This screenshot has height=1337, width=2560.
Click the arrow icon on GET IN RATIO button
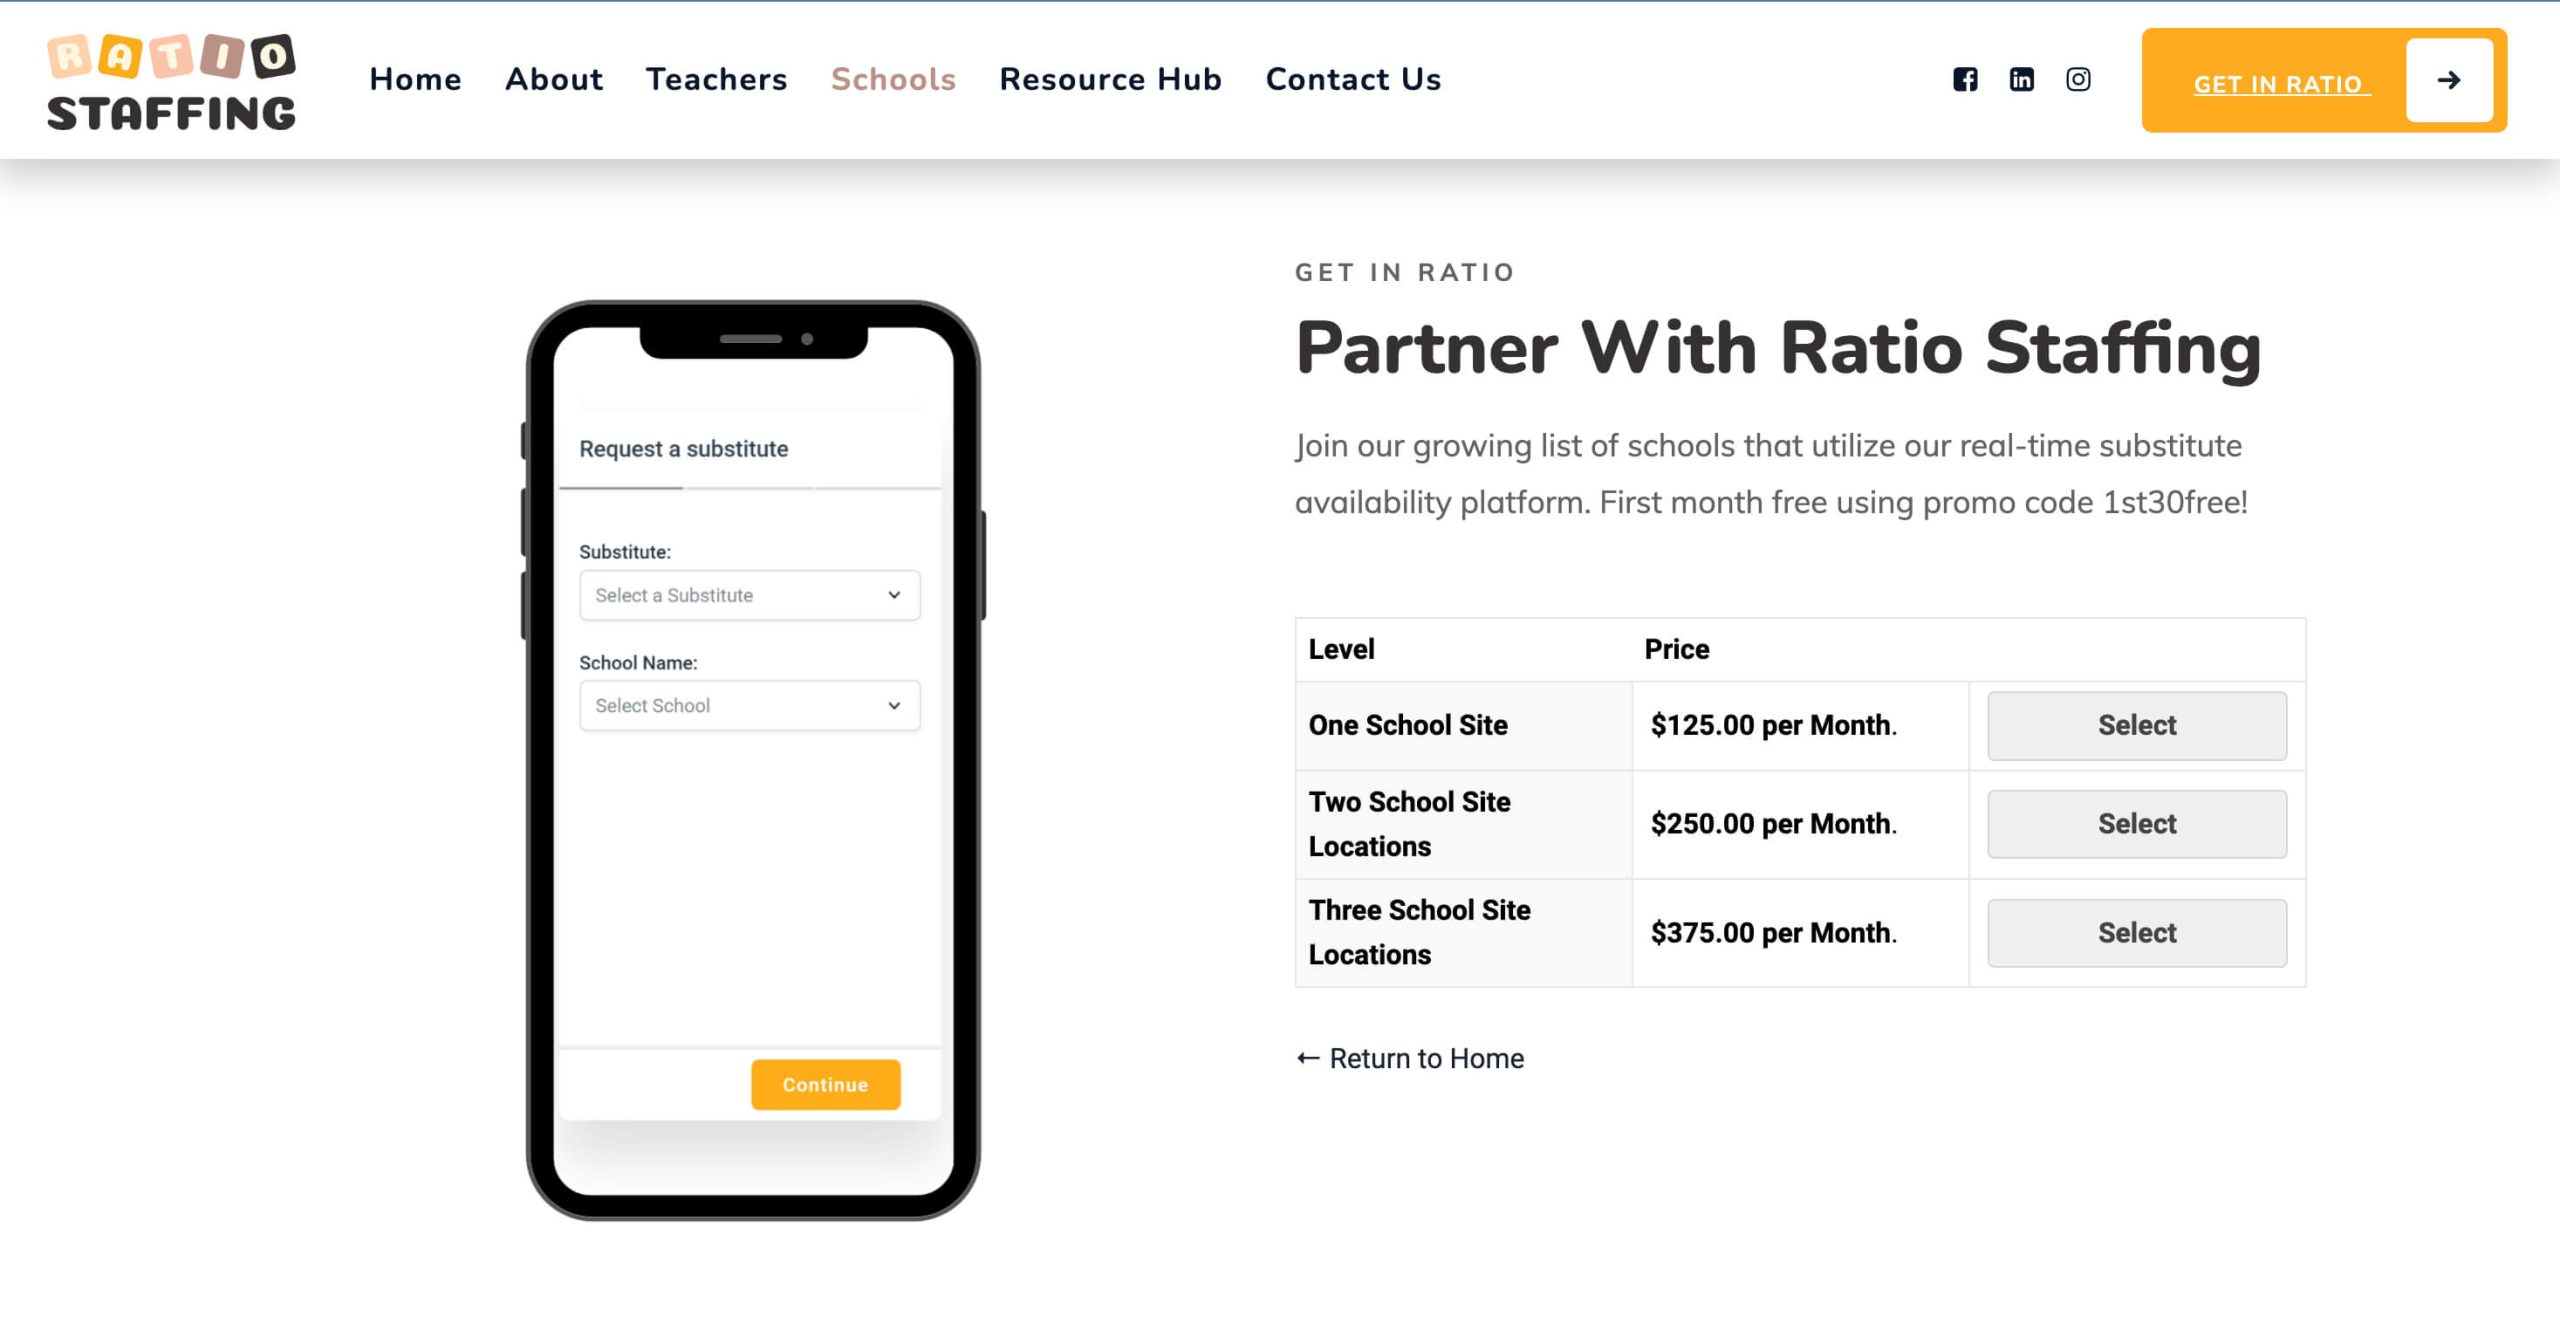point(2450,80)
